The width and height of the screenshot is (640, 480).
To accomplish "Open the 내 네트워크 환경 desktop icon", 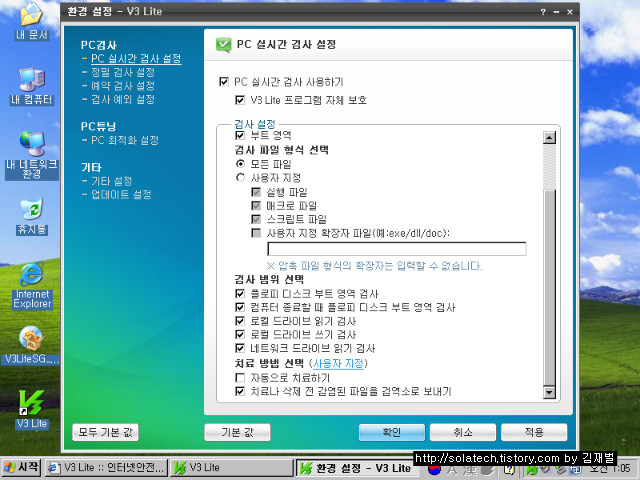I will (31, 156).
